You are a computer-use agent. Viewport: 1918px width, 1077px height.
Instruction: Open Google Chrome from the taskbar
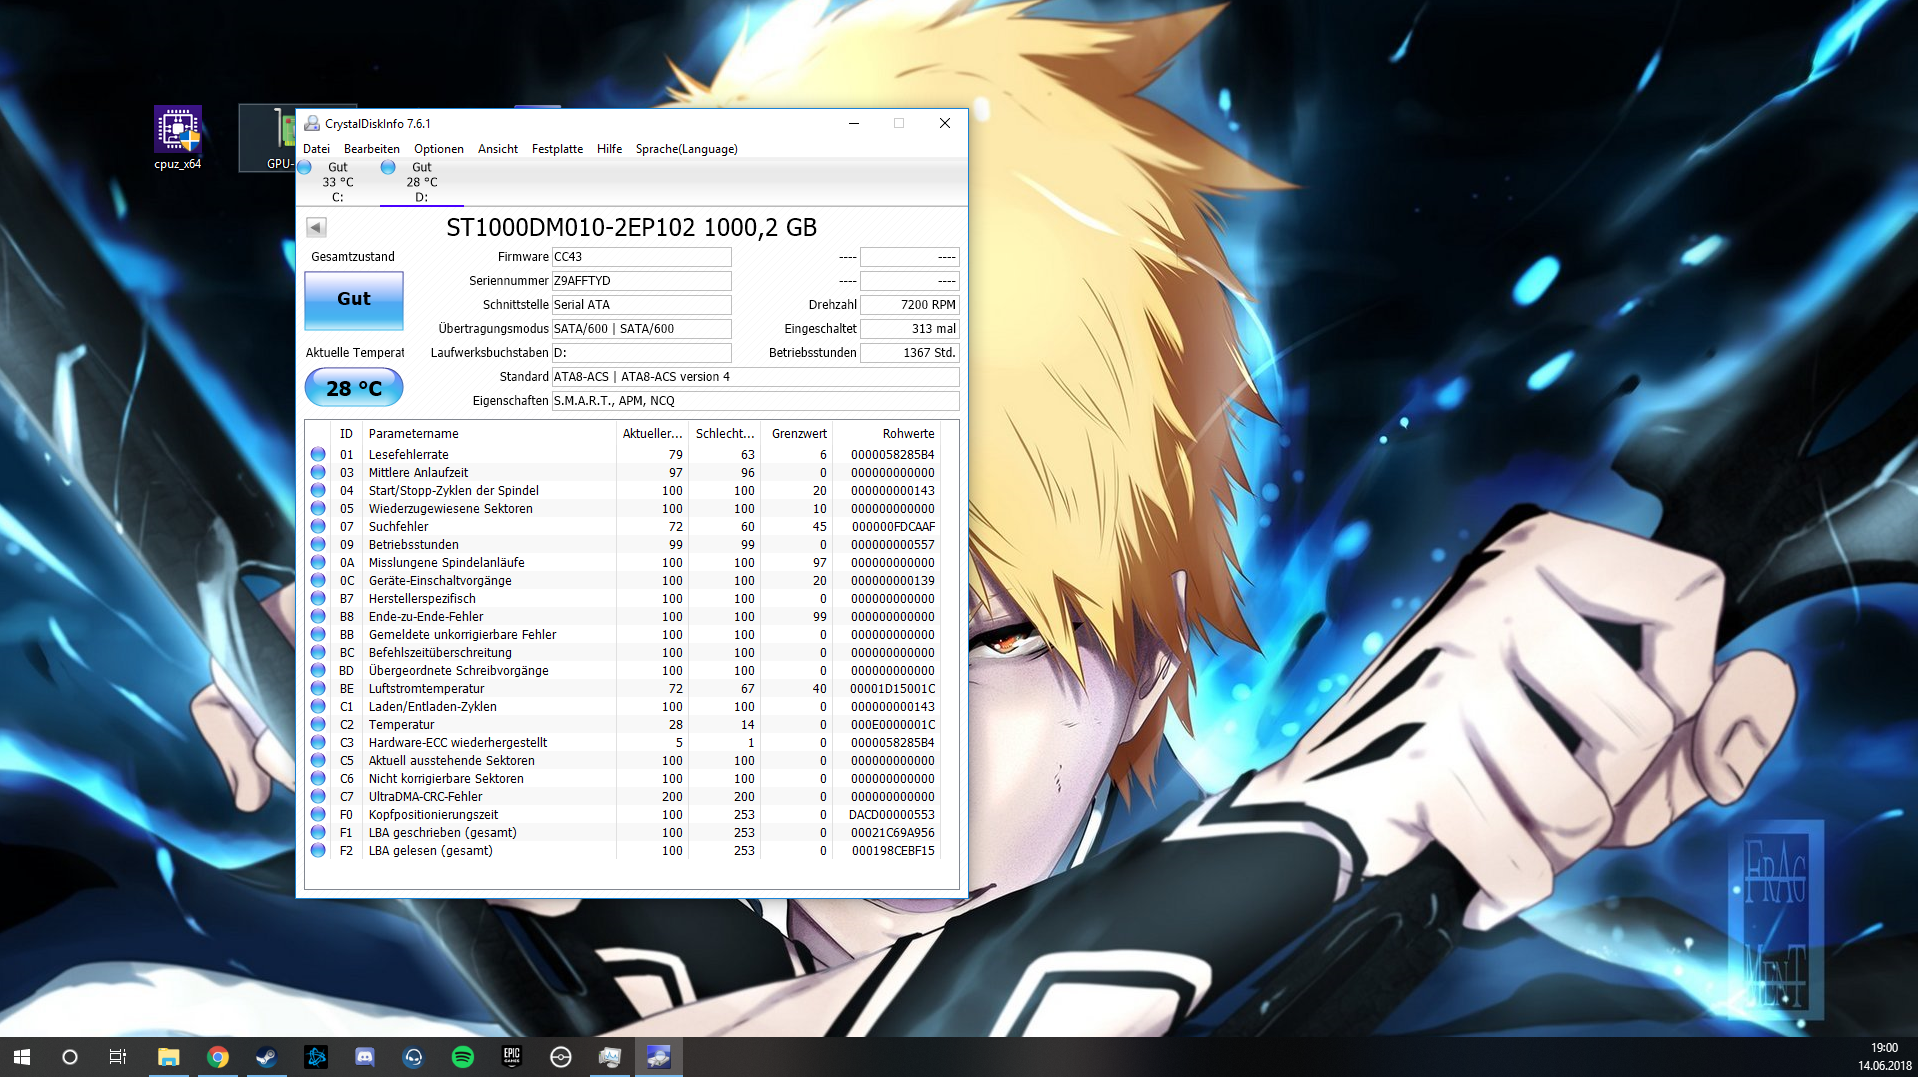pyautogui.click(x=218, y=1057)
